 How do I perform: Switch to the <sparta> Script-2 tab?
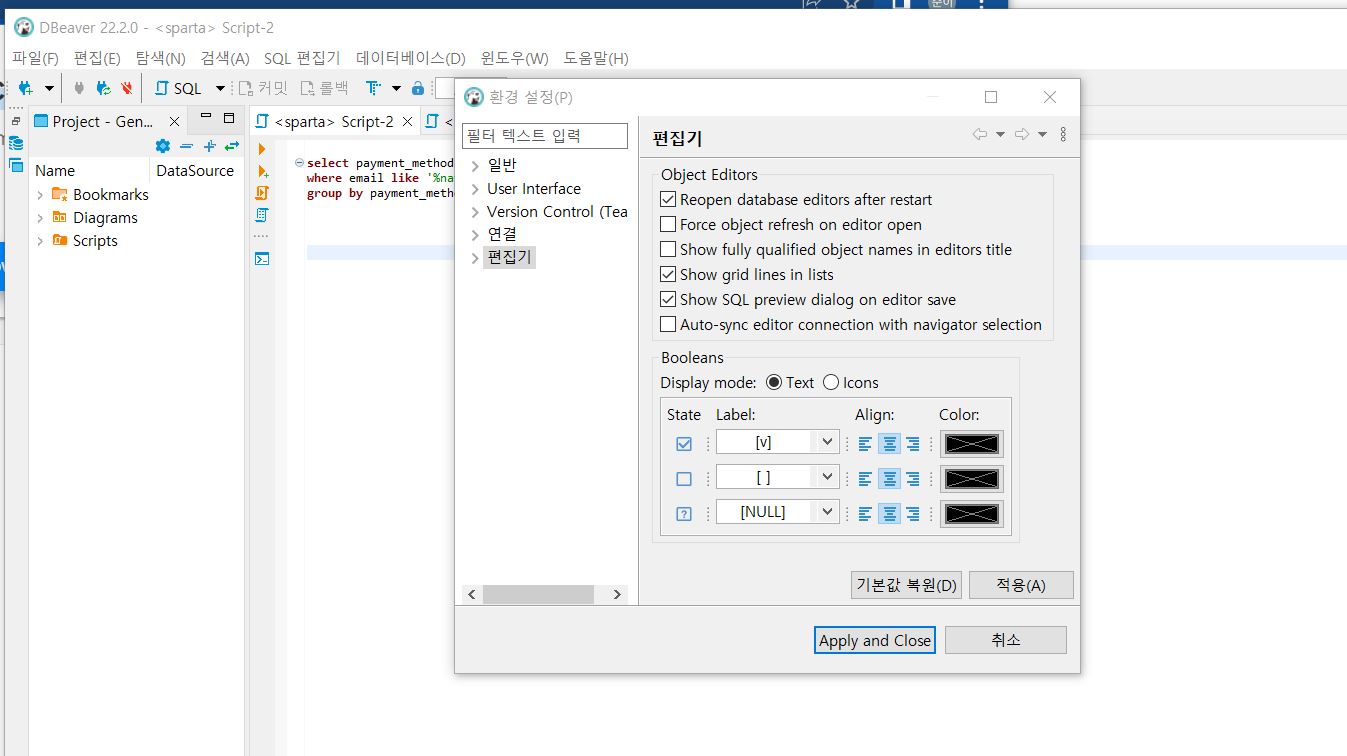[334, 122]
